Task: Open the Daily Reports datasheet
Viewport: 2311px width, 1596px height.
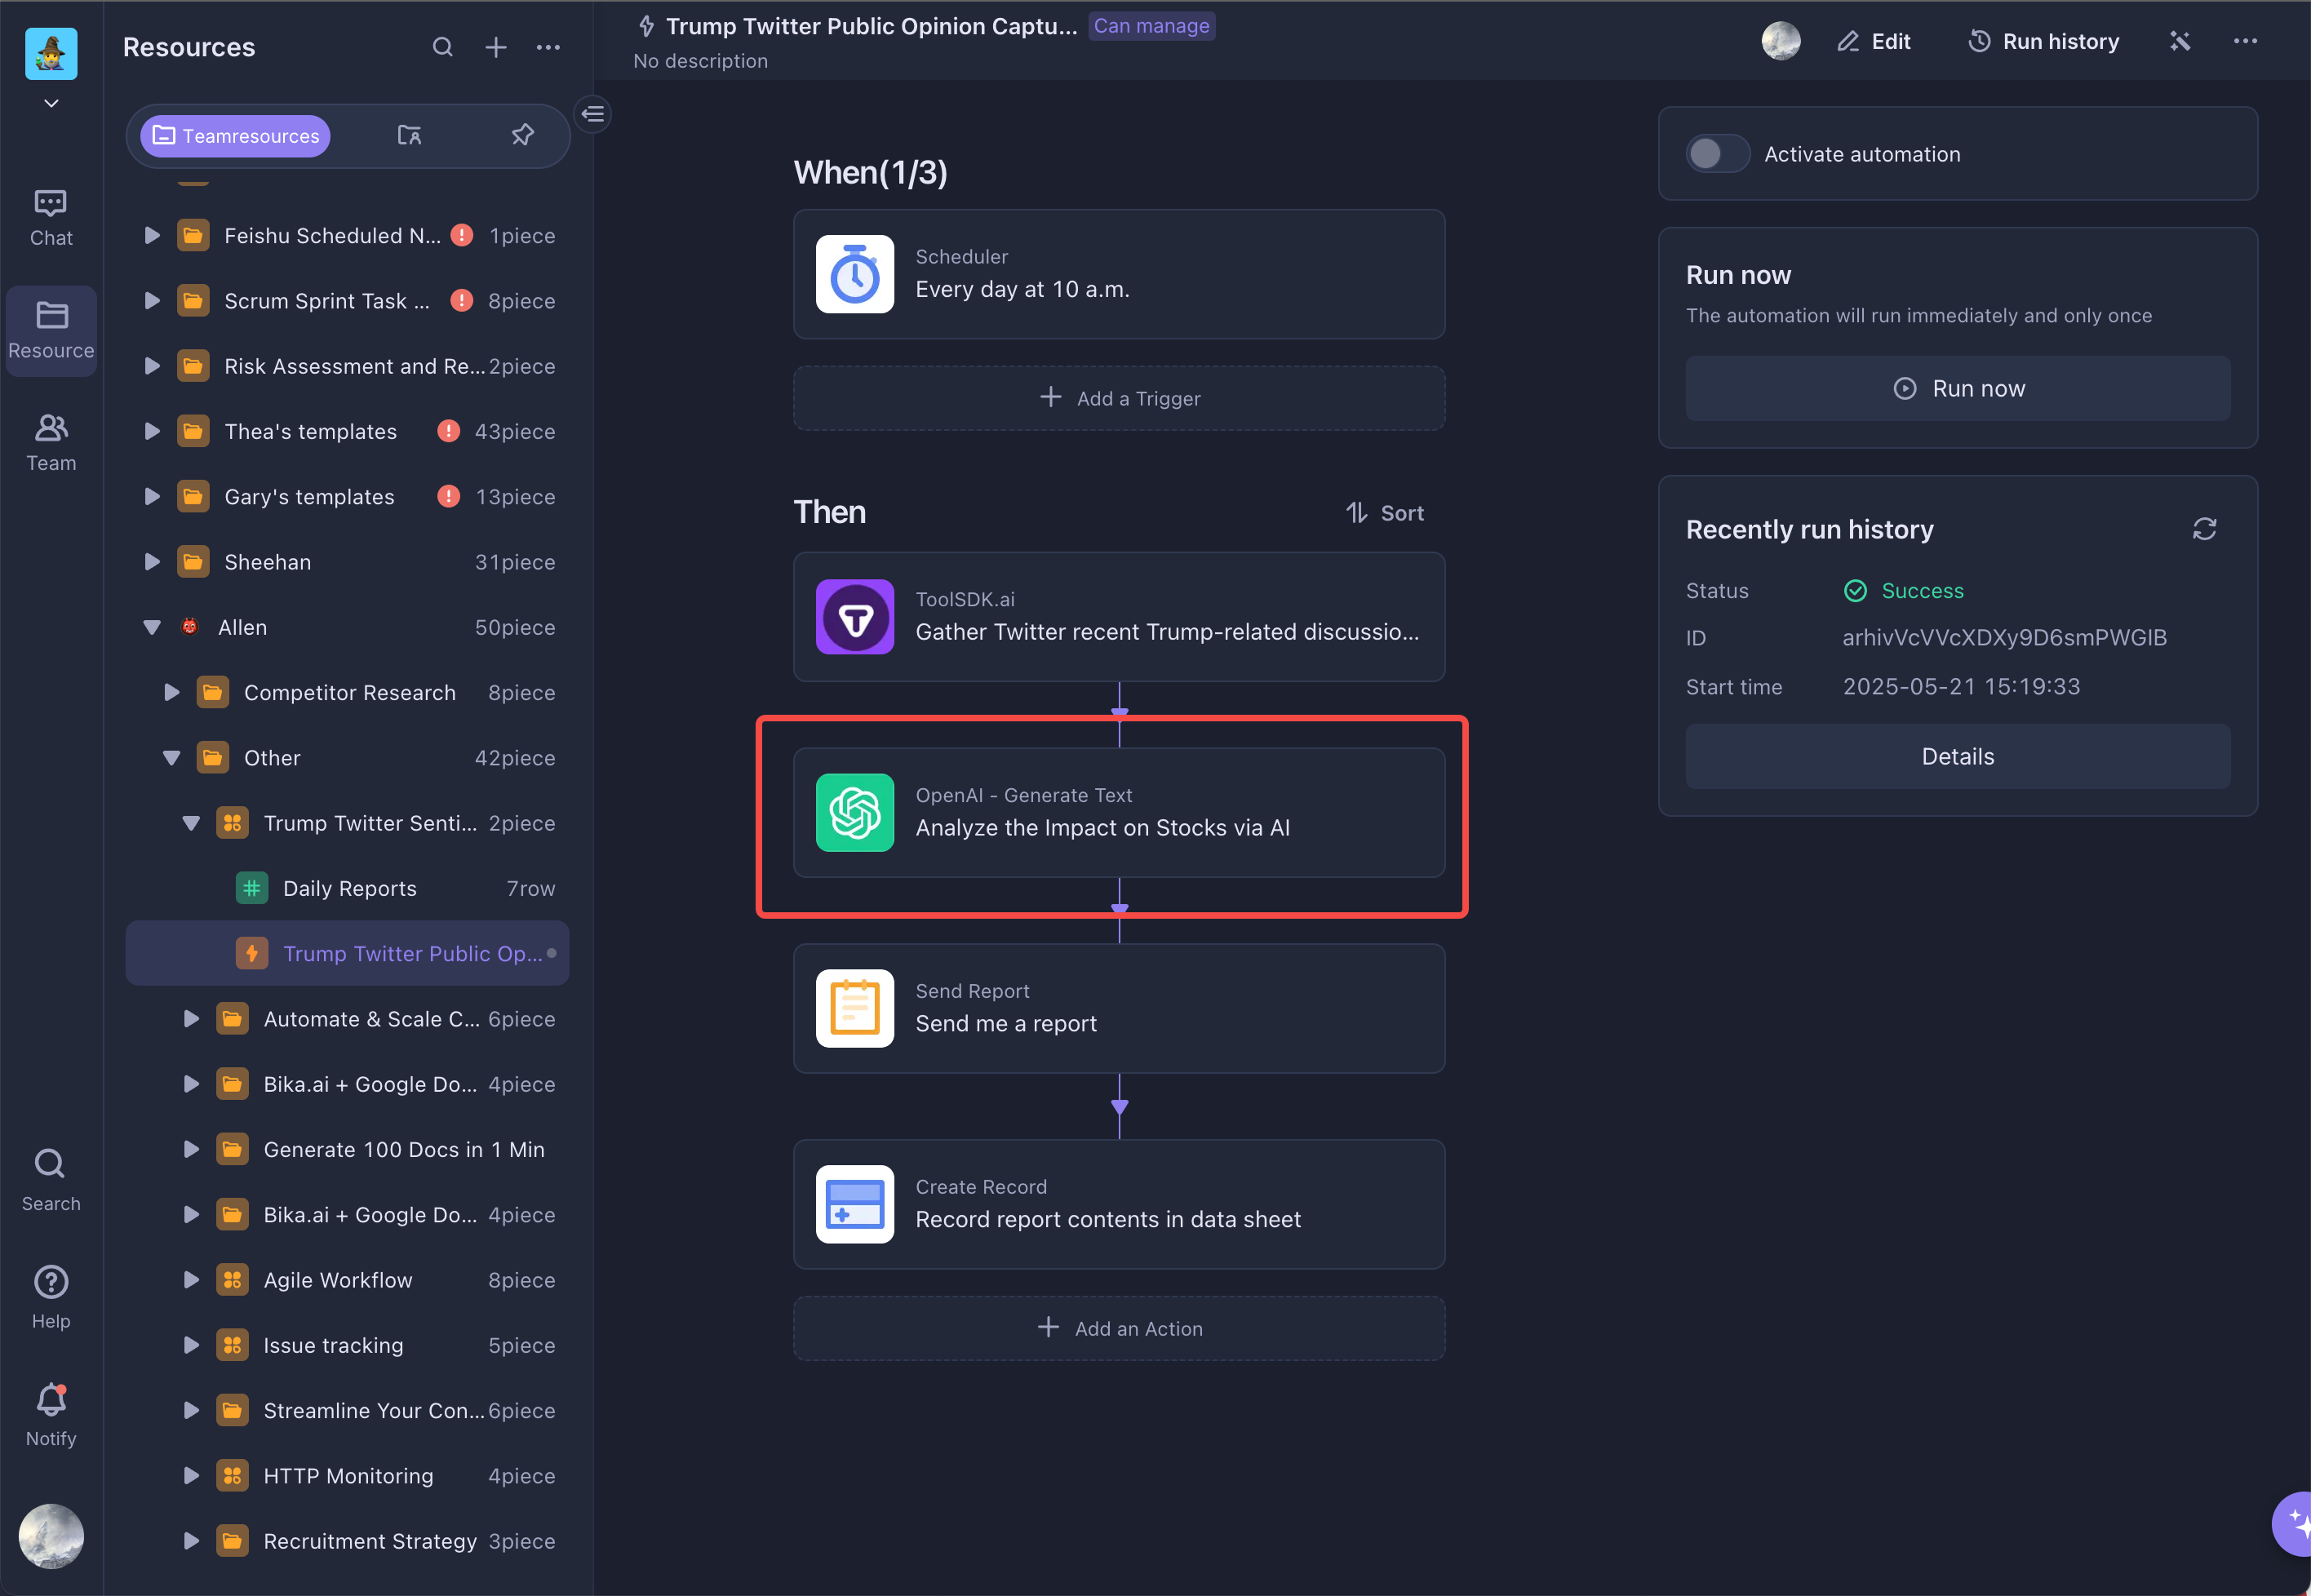Action: point(347,888)
